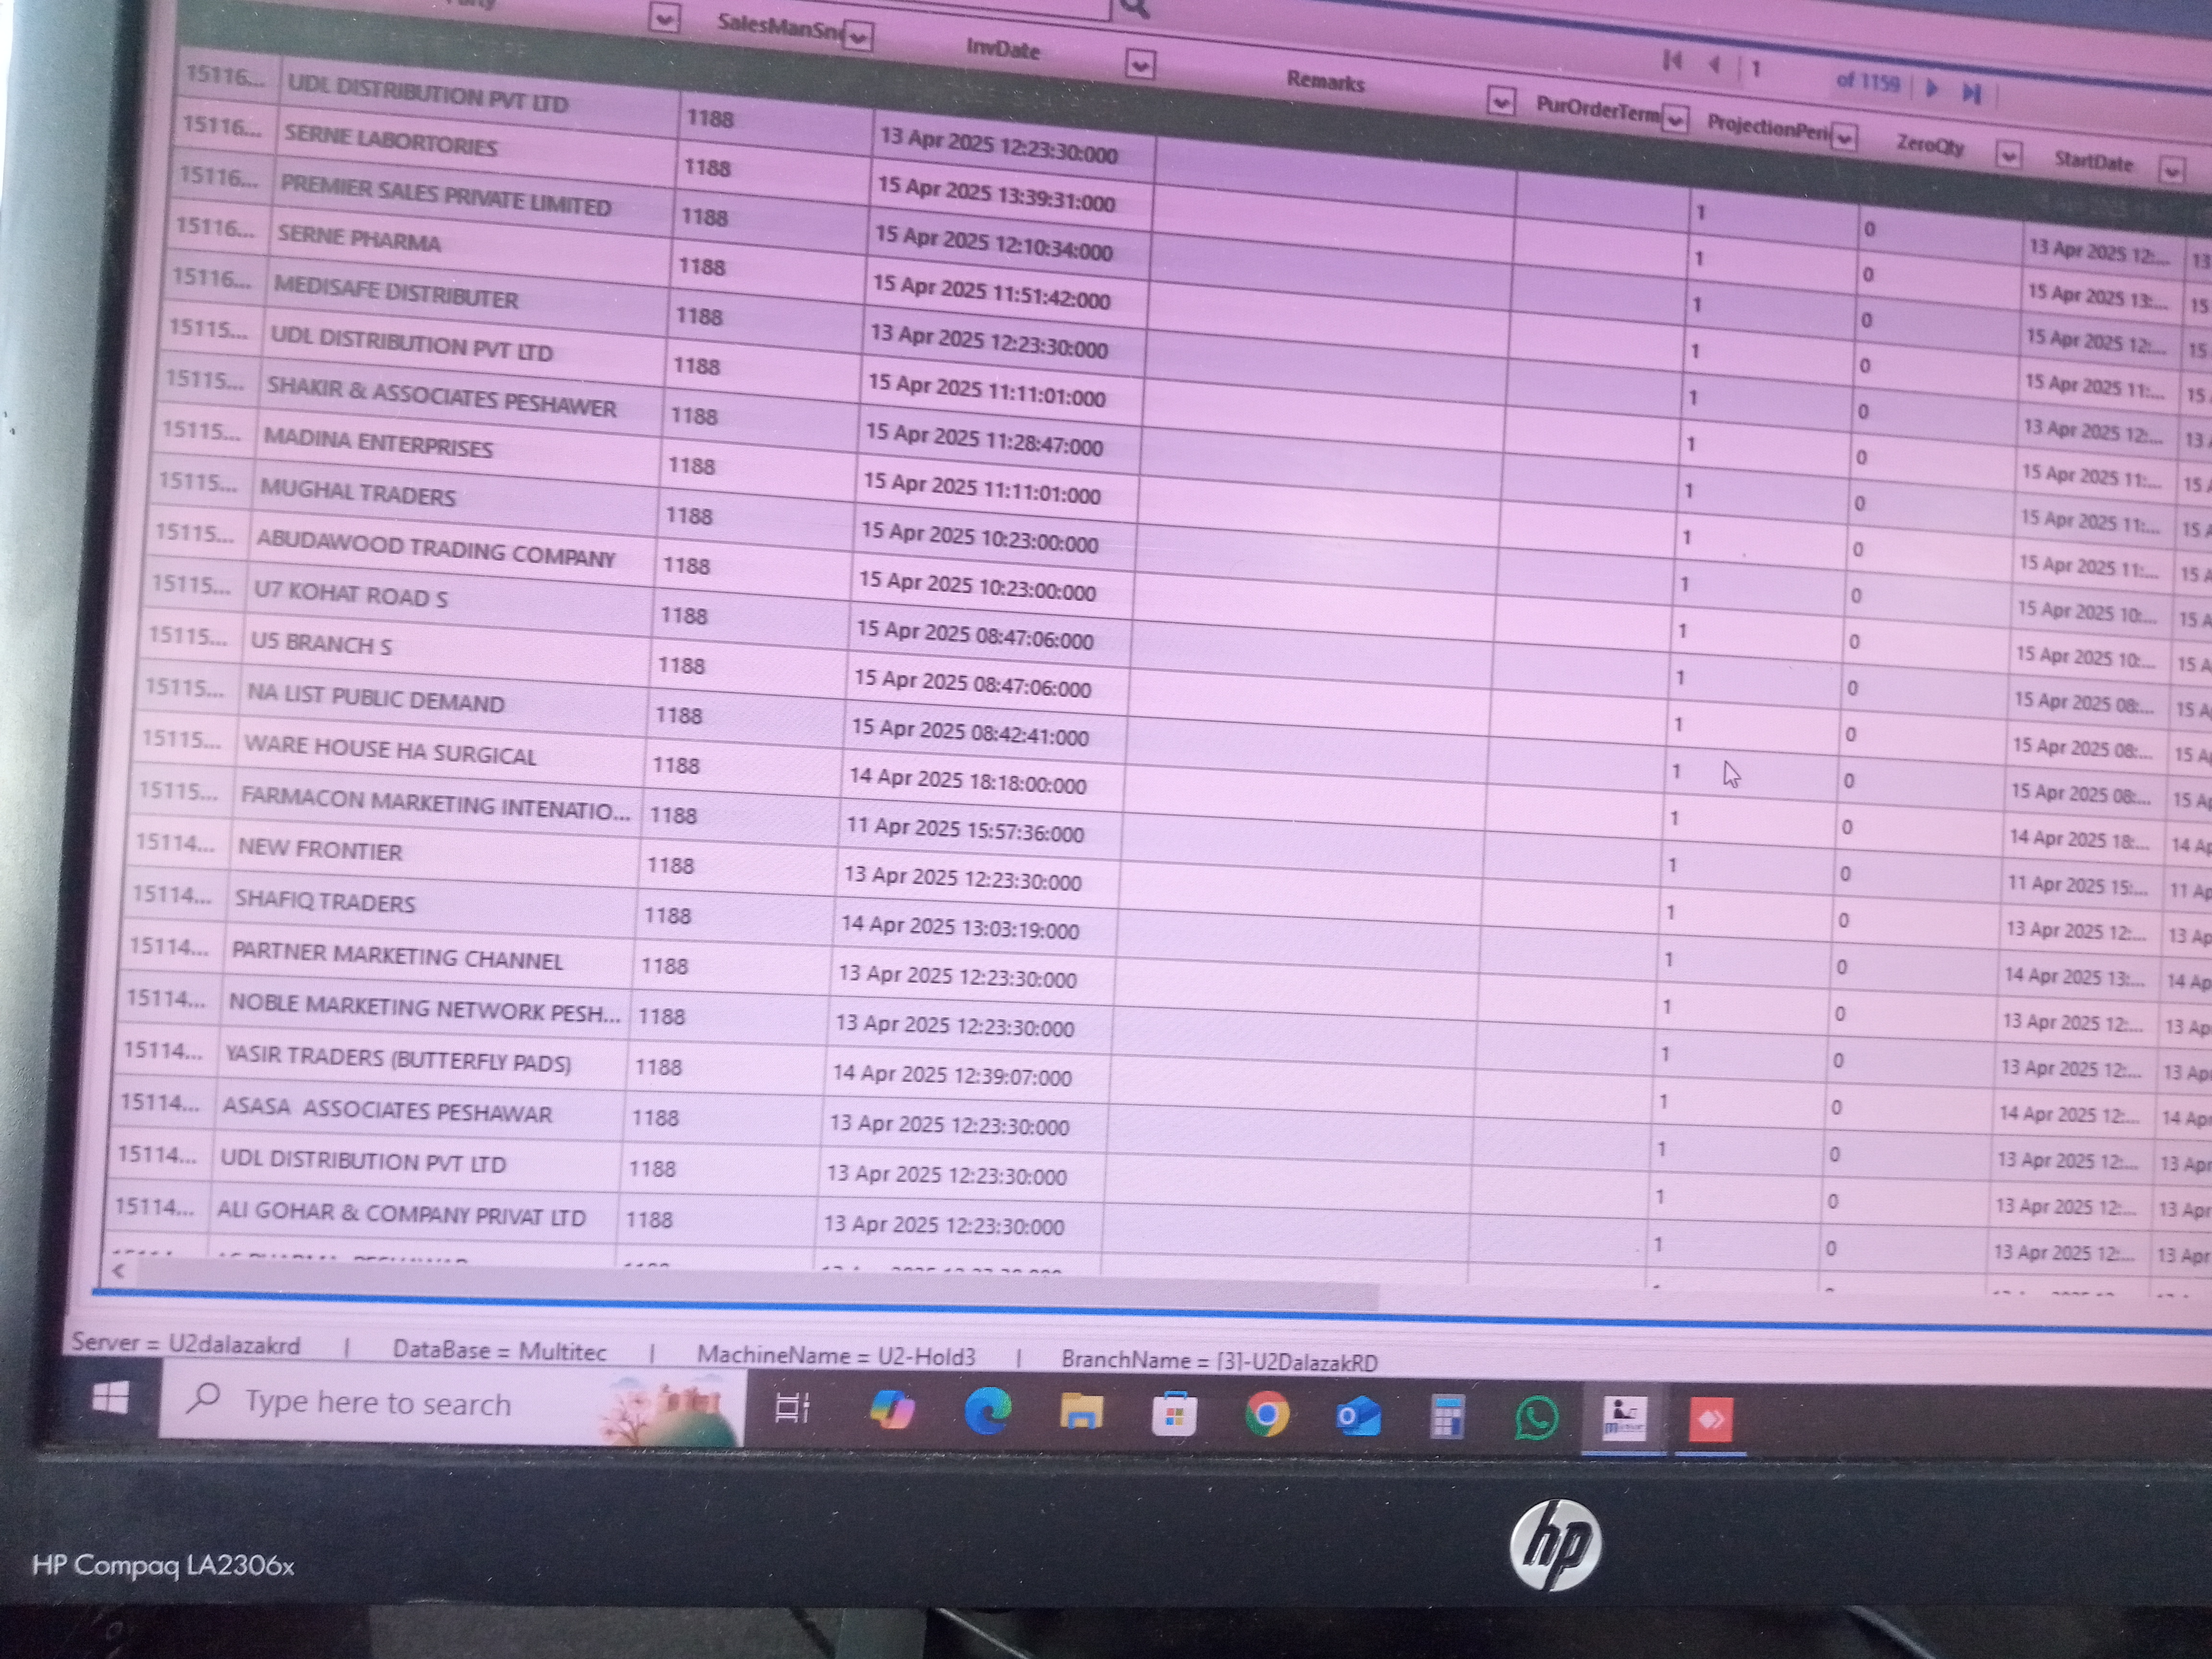Click the search magnifier icon above grid

(x=1135, y=8)
